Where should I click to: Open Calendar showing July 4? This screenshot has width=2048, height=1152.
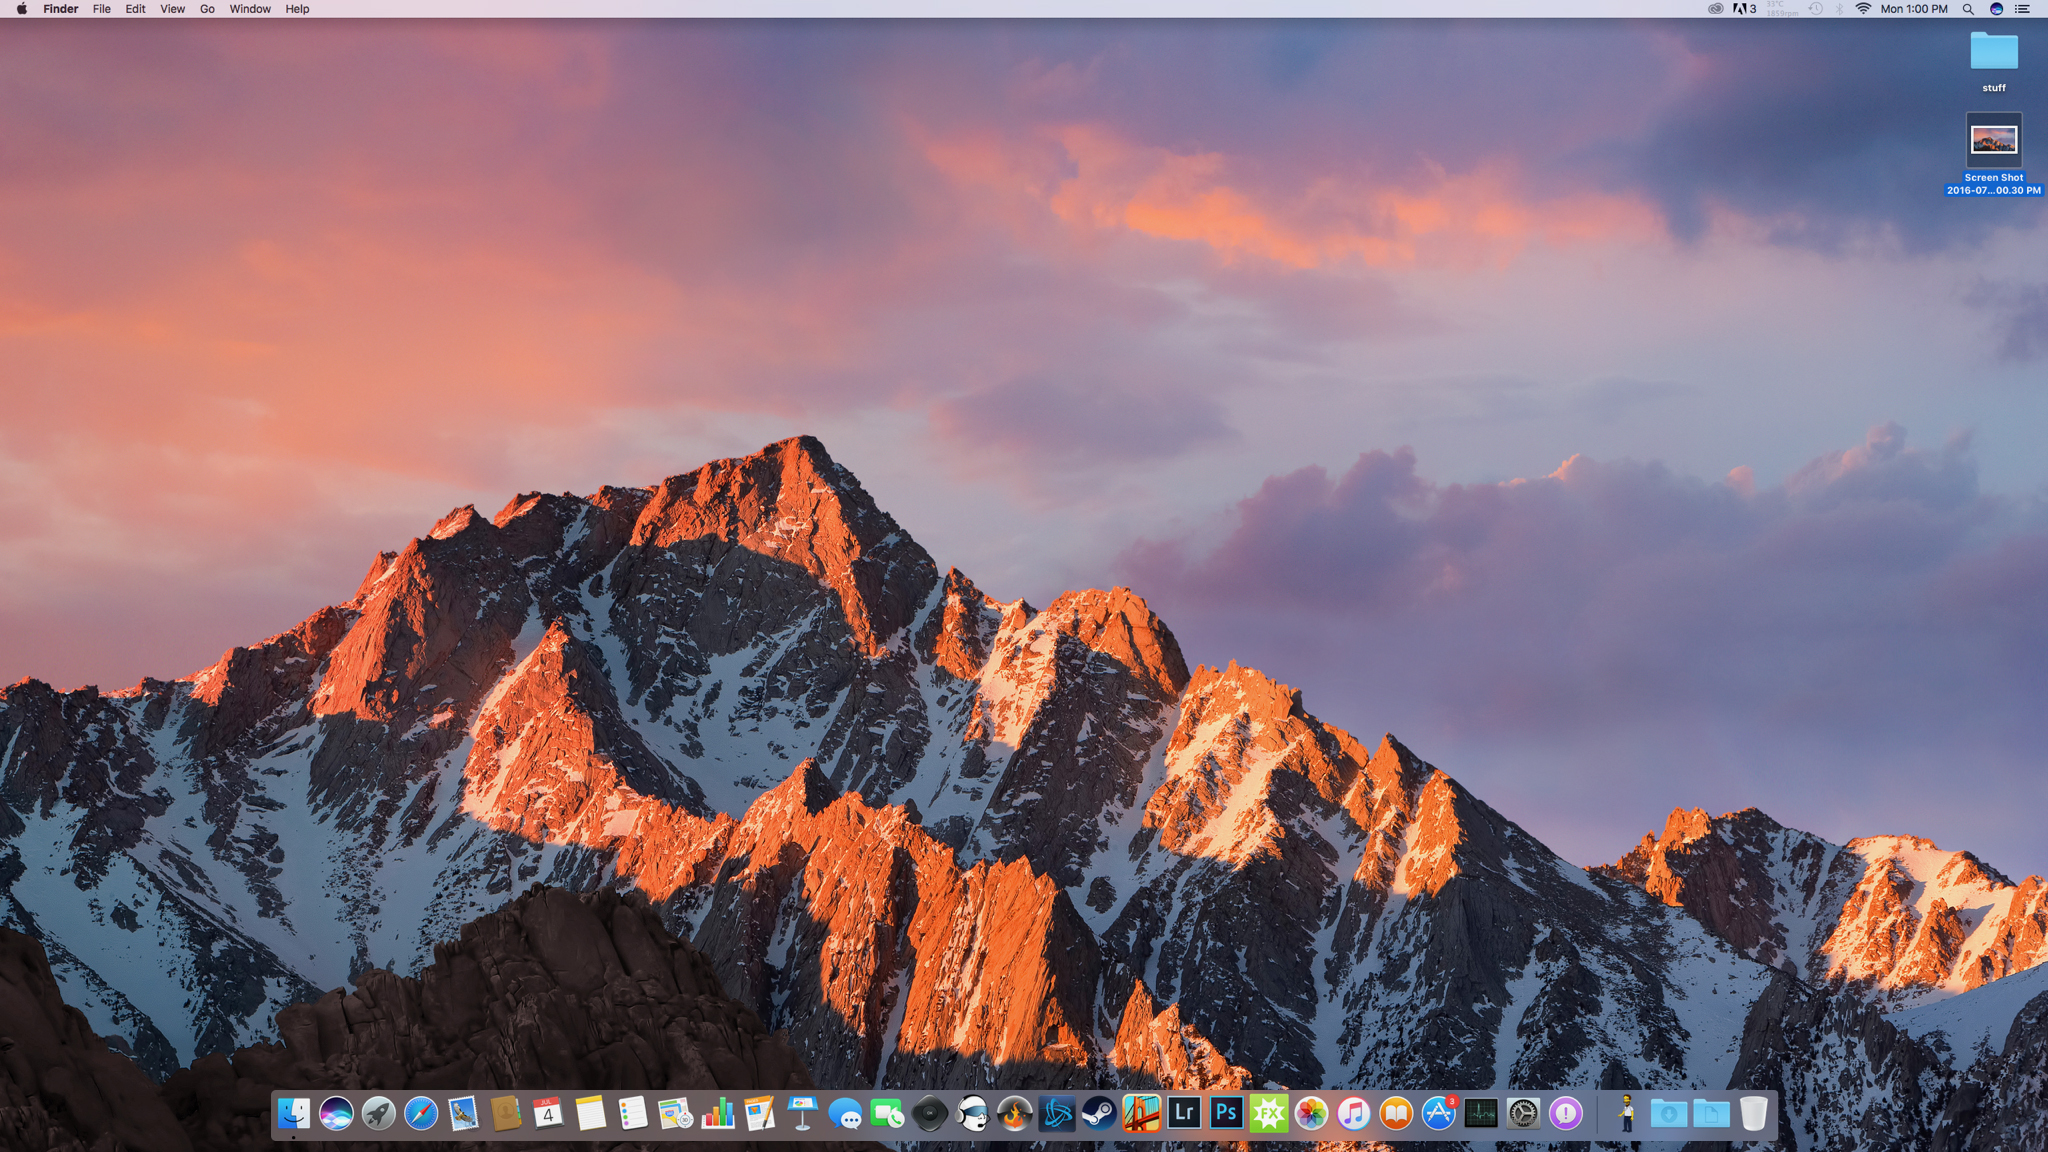click(548, 1113)
